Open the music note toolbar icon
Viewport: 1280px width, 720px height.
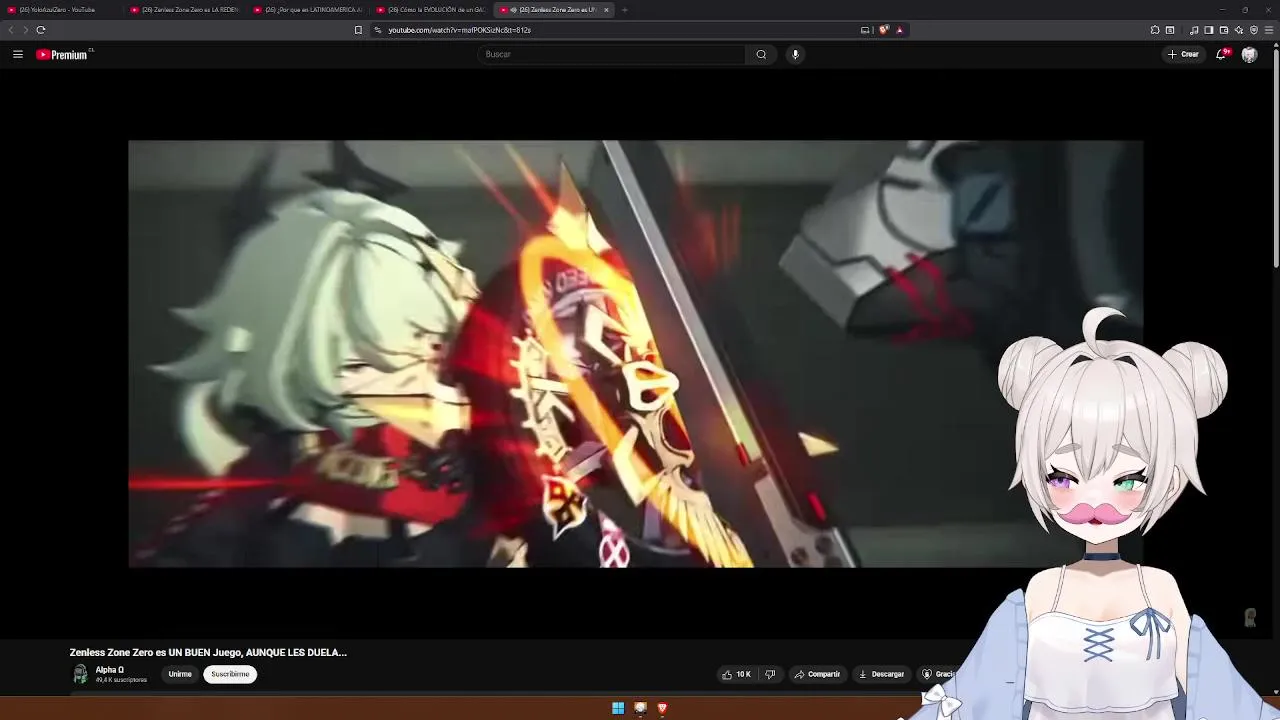pos(1194,30)
